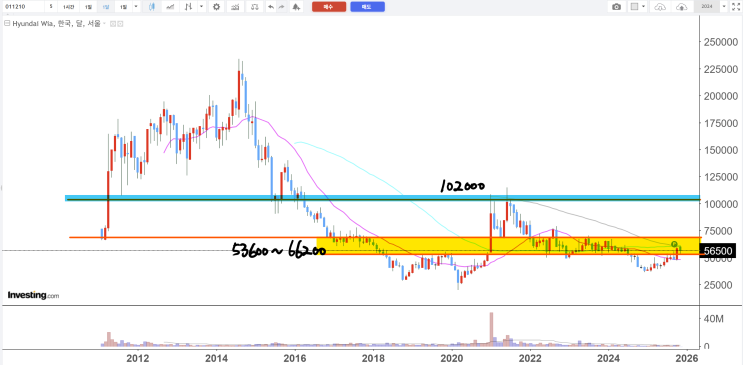
Task: Select the yellow support zone rectangle
Action: (507, 246)
